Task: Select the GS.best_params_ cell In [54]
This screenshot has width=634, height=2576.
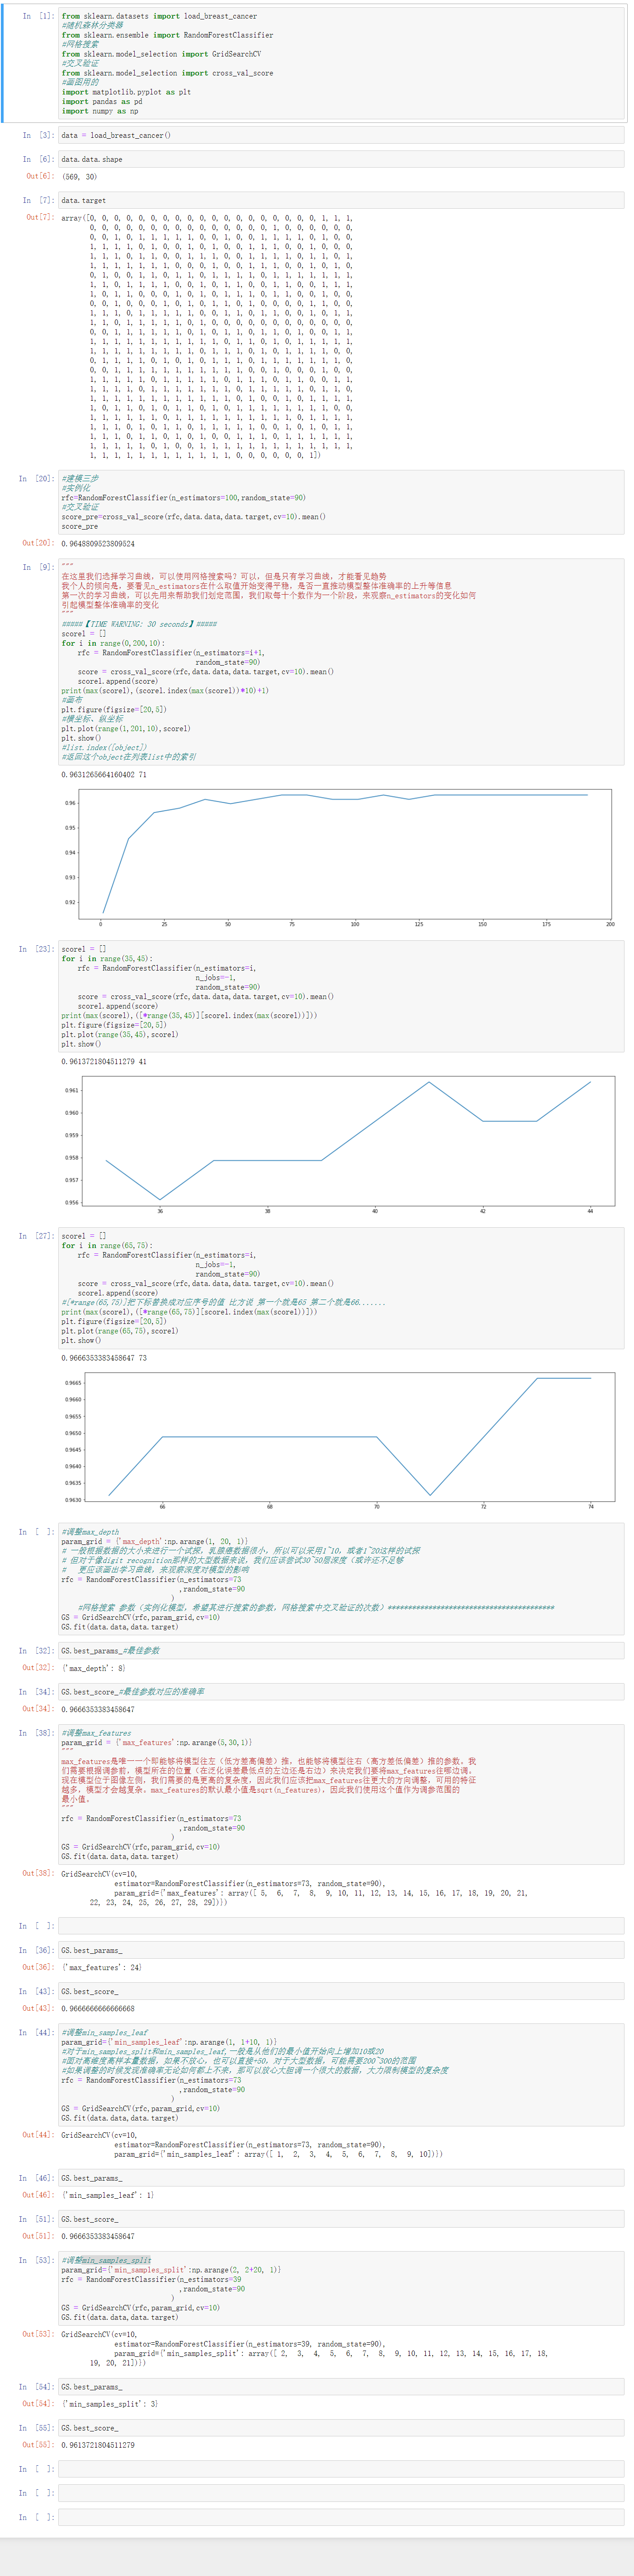Action: coord(341,2386)
